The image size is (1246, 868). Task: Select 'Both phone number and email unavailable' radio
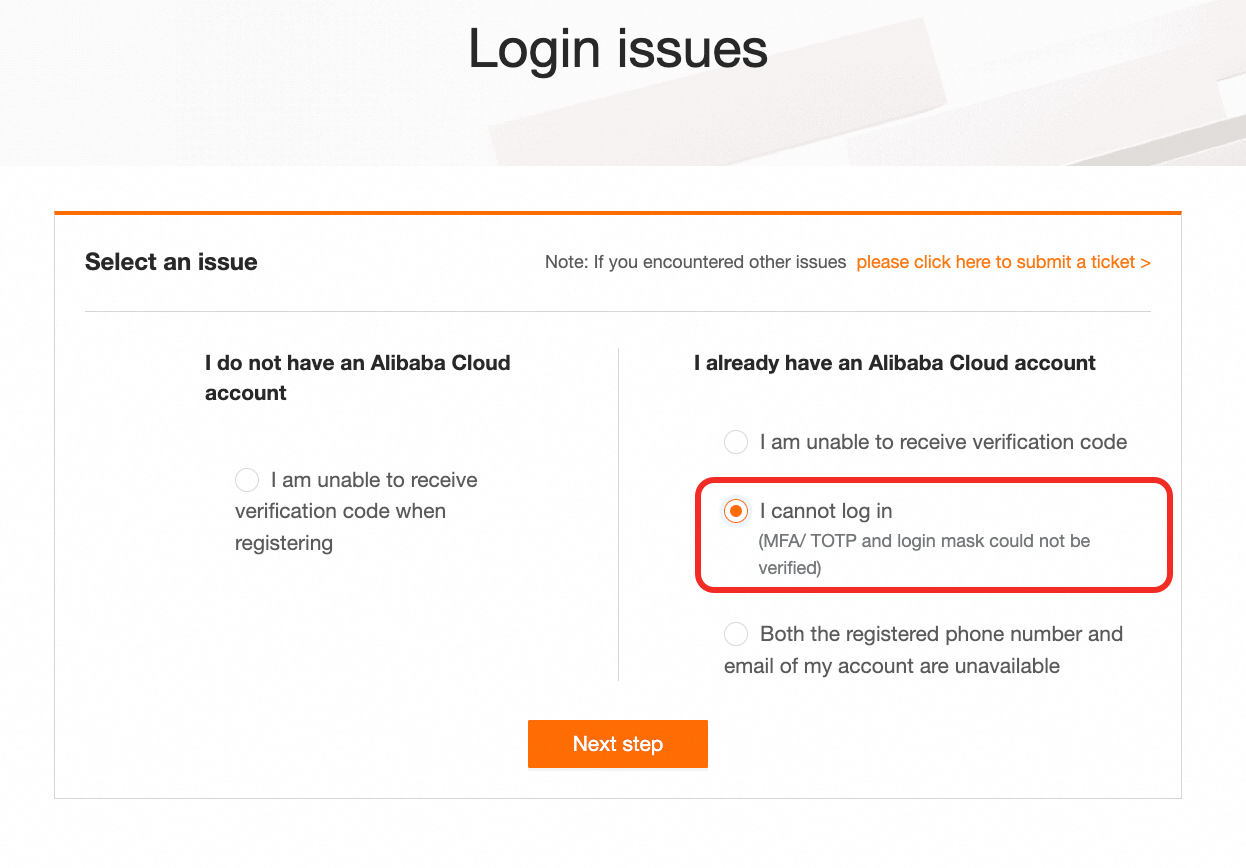736,634
